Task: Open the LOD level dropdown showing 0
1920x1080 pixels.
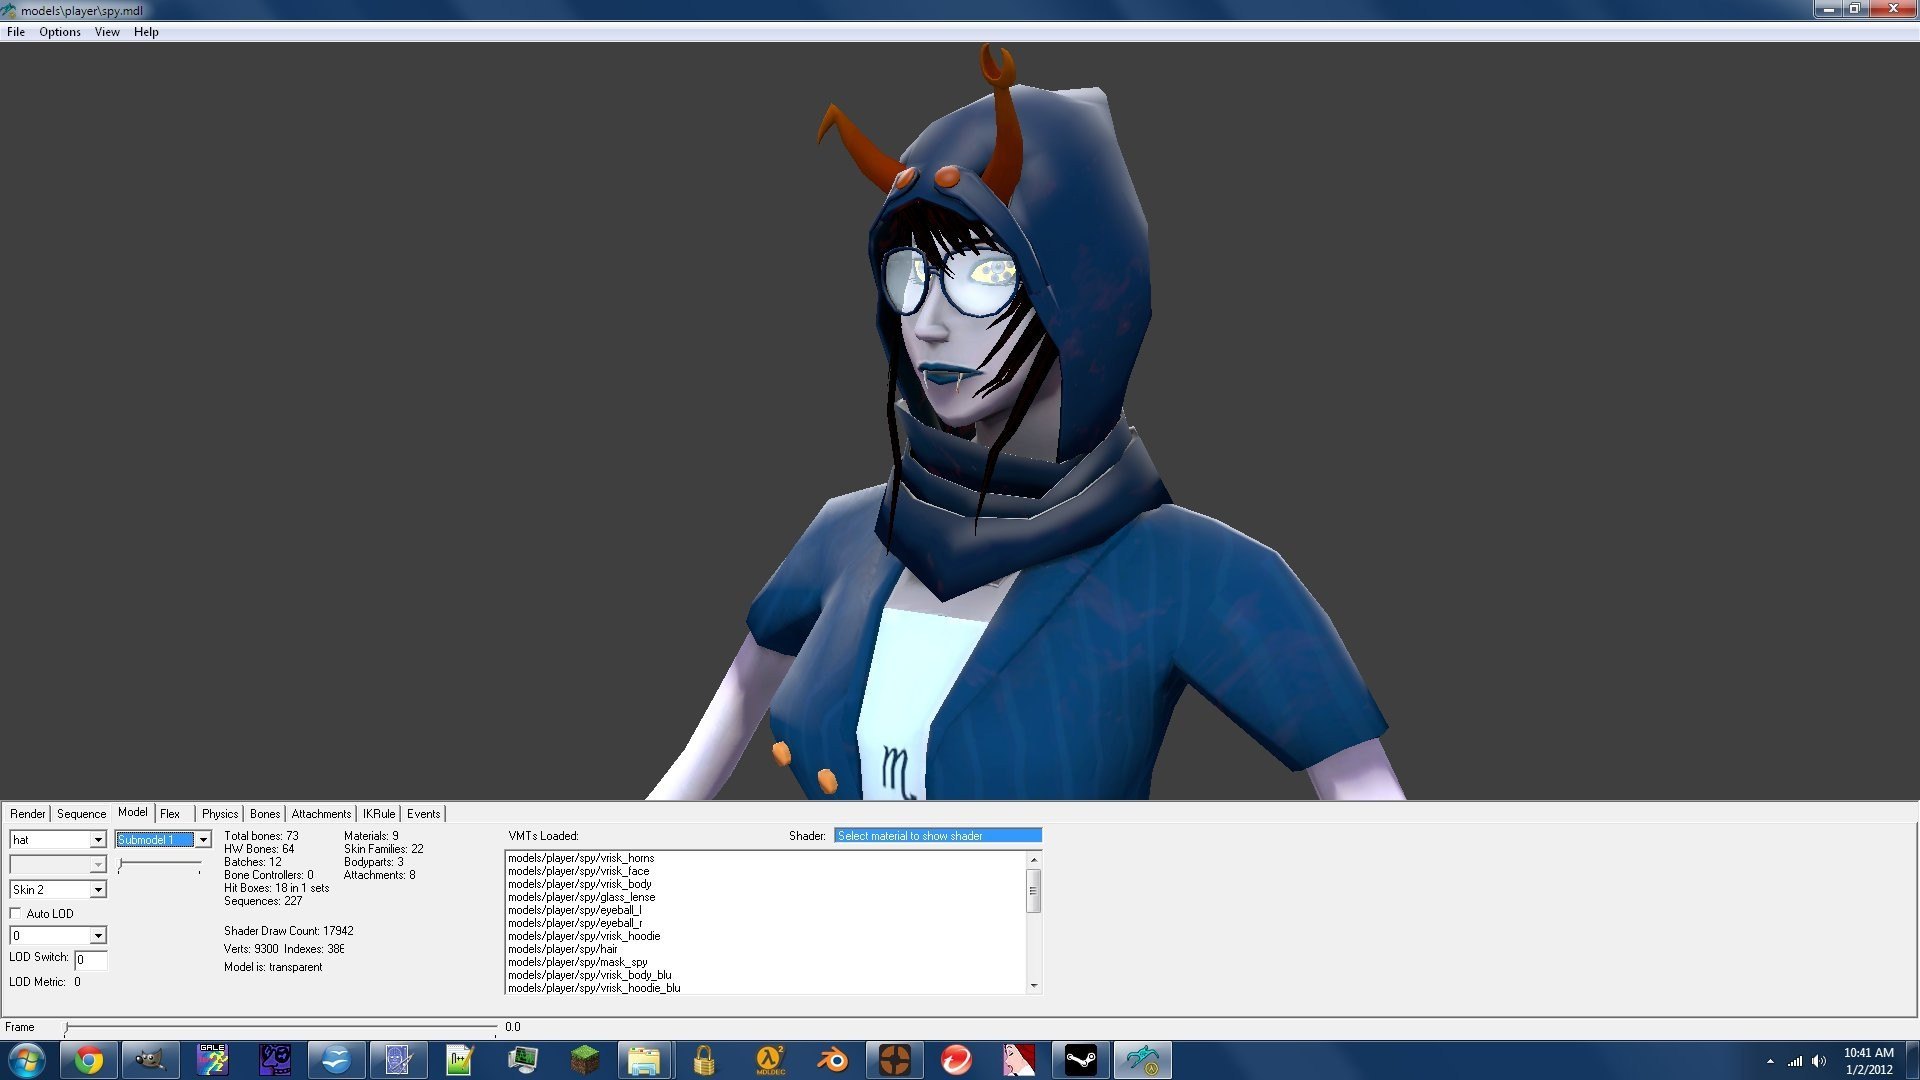Action: click(98, 936)
